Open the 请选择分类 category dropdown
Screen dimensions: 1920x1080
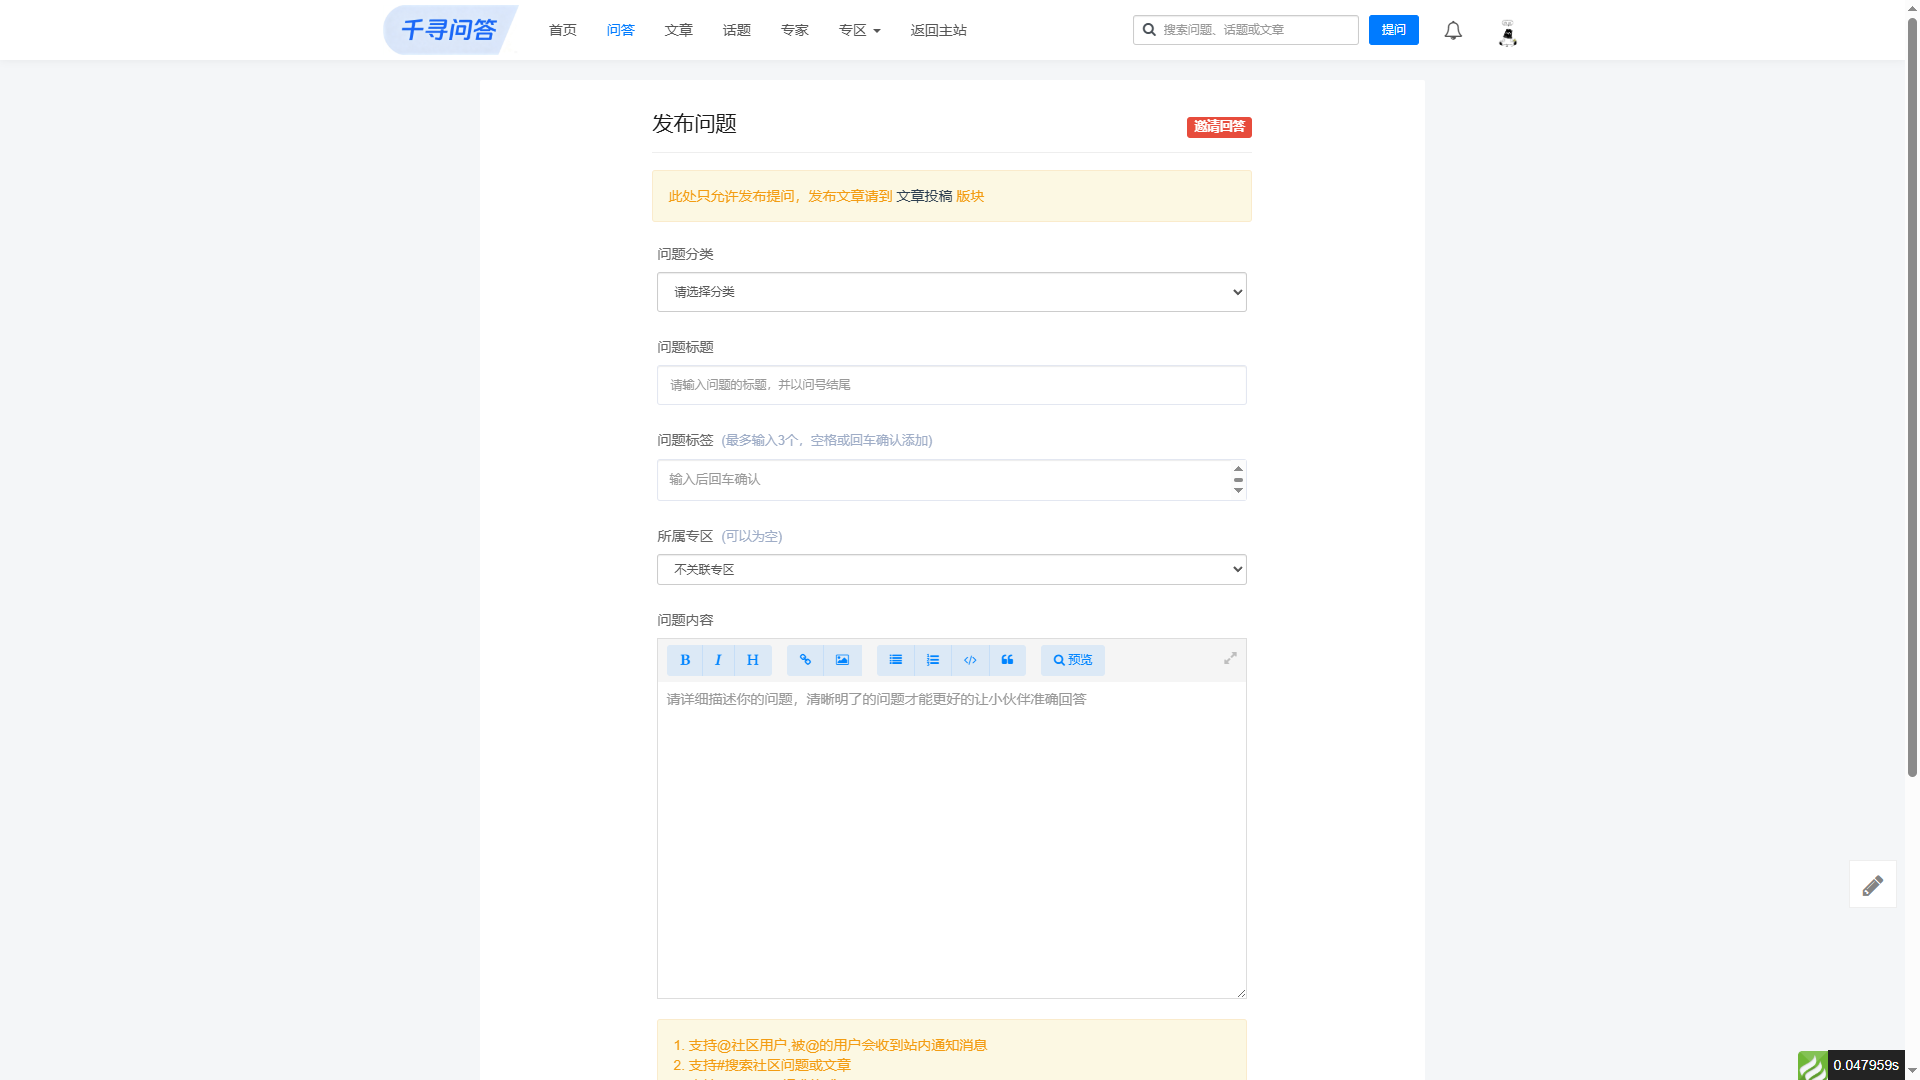(952, 292)
